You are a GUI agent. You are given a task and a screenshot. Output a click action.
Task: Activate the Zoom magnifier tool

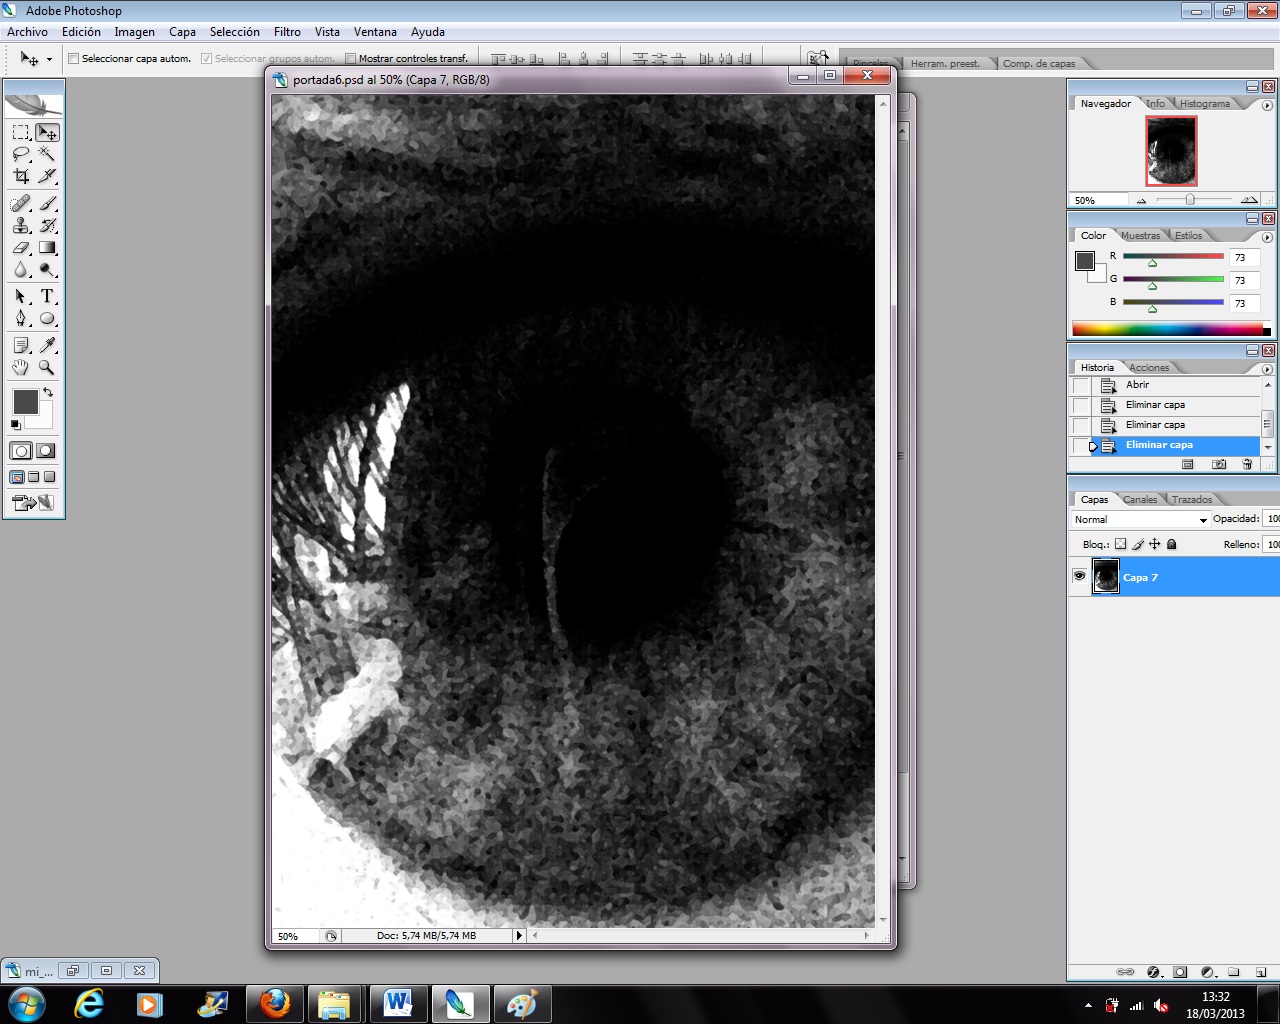click(x=47, y=368)
